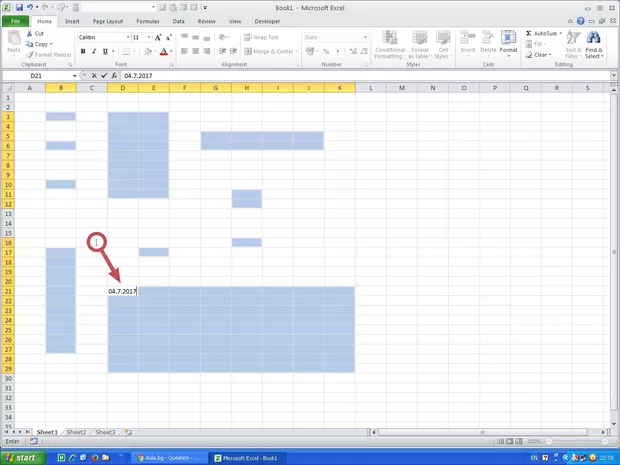This screenshot has width=620, height=465.
Task: Open the font name dropdown Calibri
Action: click(128, 37)
